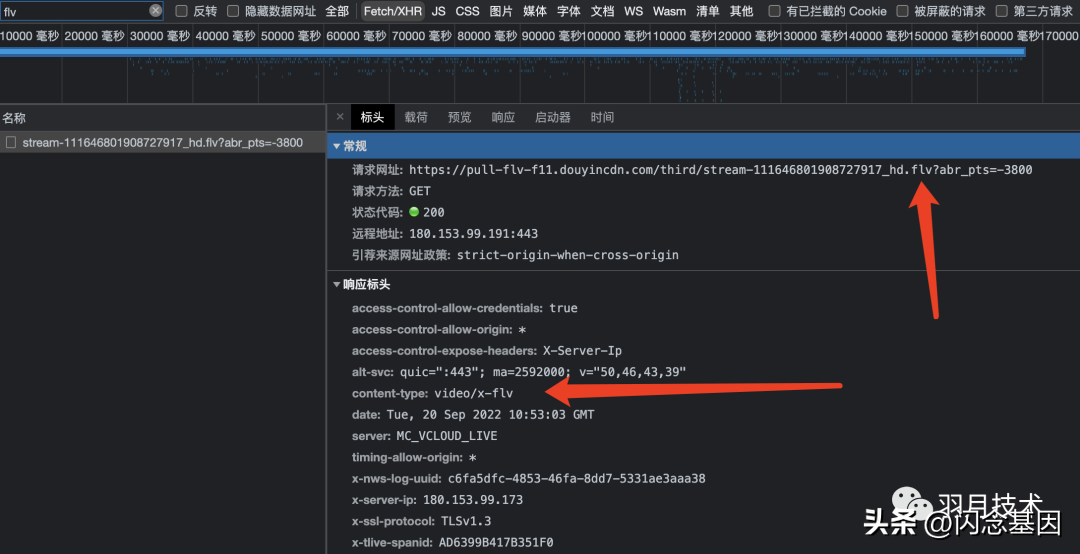
Task: Click the access-control-allow-origin header row
Action: (439, 329)
